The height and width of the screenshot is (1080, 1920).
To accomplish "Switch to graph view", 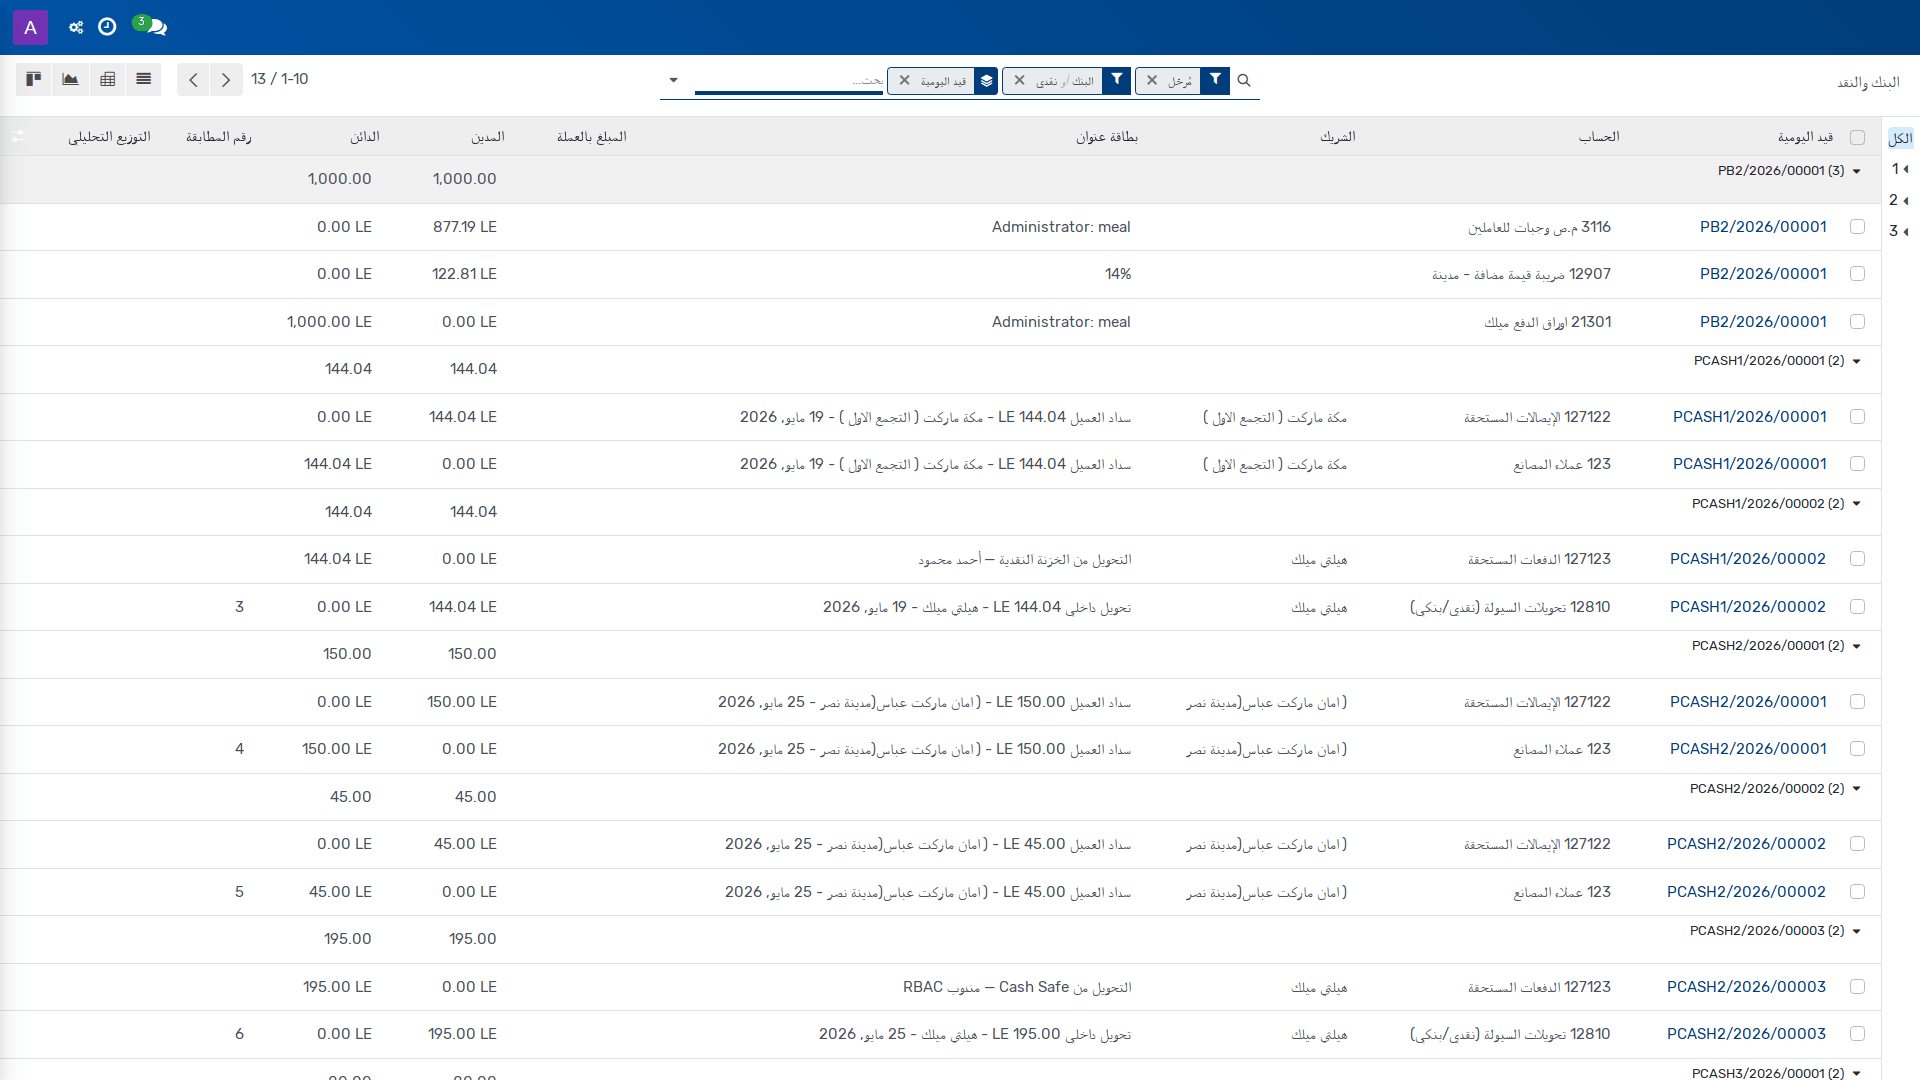I will 70,79.
